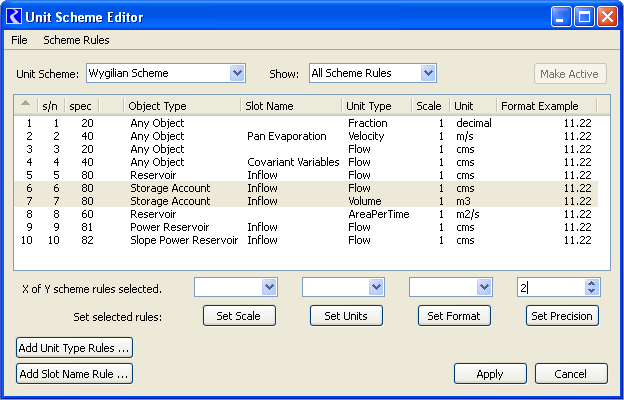This screenshot has height=400, width=624.
Task: Open the Scheme Rules menu
Action: (x=76, y=40)
